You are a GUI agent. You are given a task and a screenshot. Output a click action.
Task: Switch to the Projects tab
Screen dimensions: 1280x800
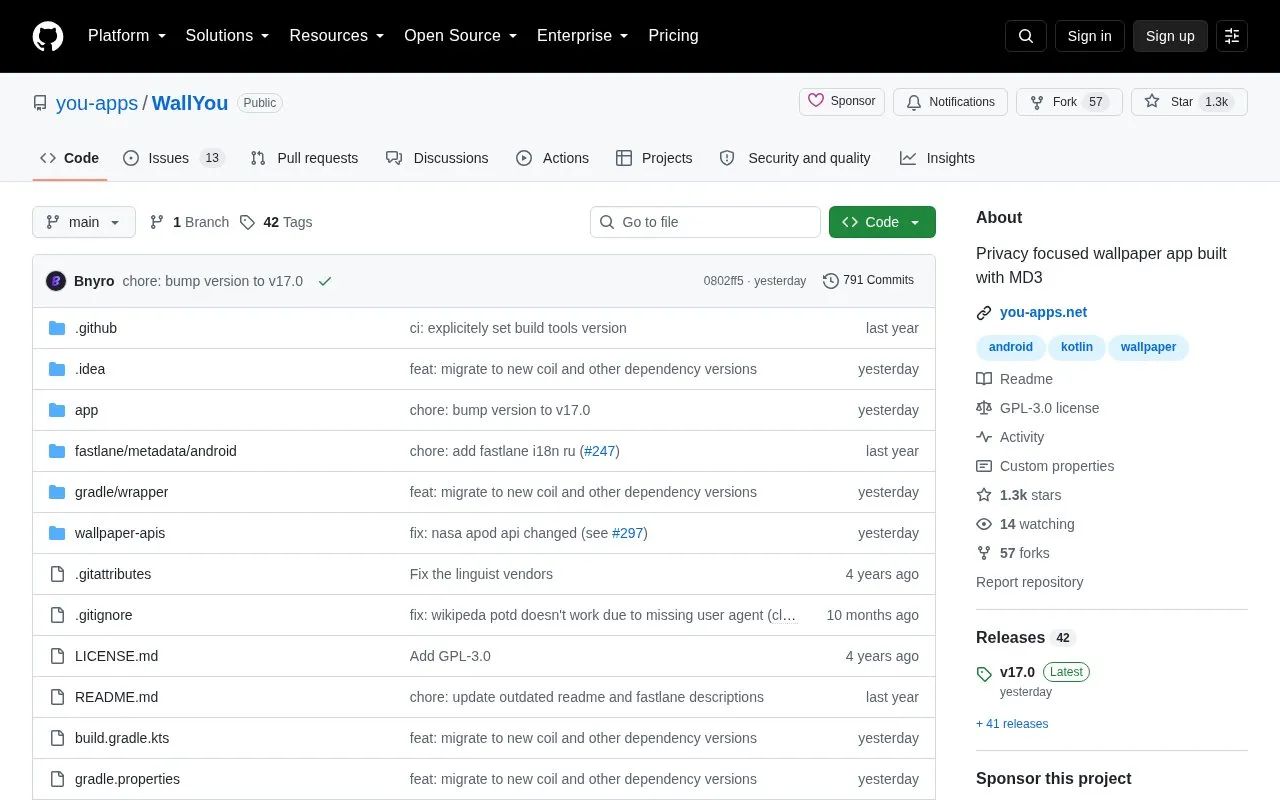click(x=654, y=158)
